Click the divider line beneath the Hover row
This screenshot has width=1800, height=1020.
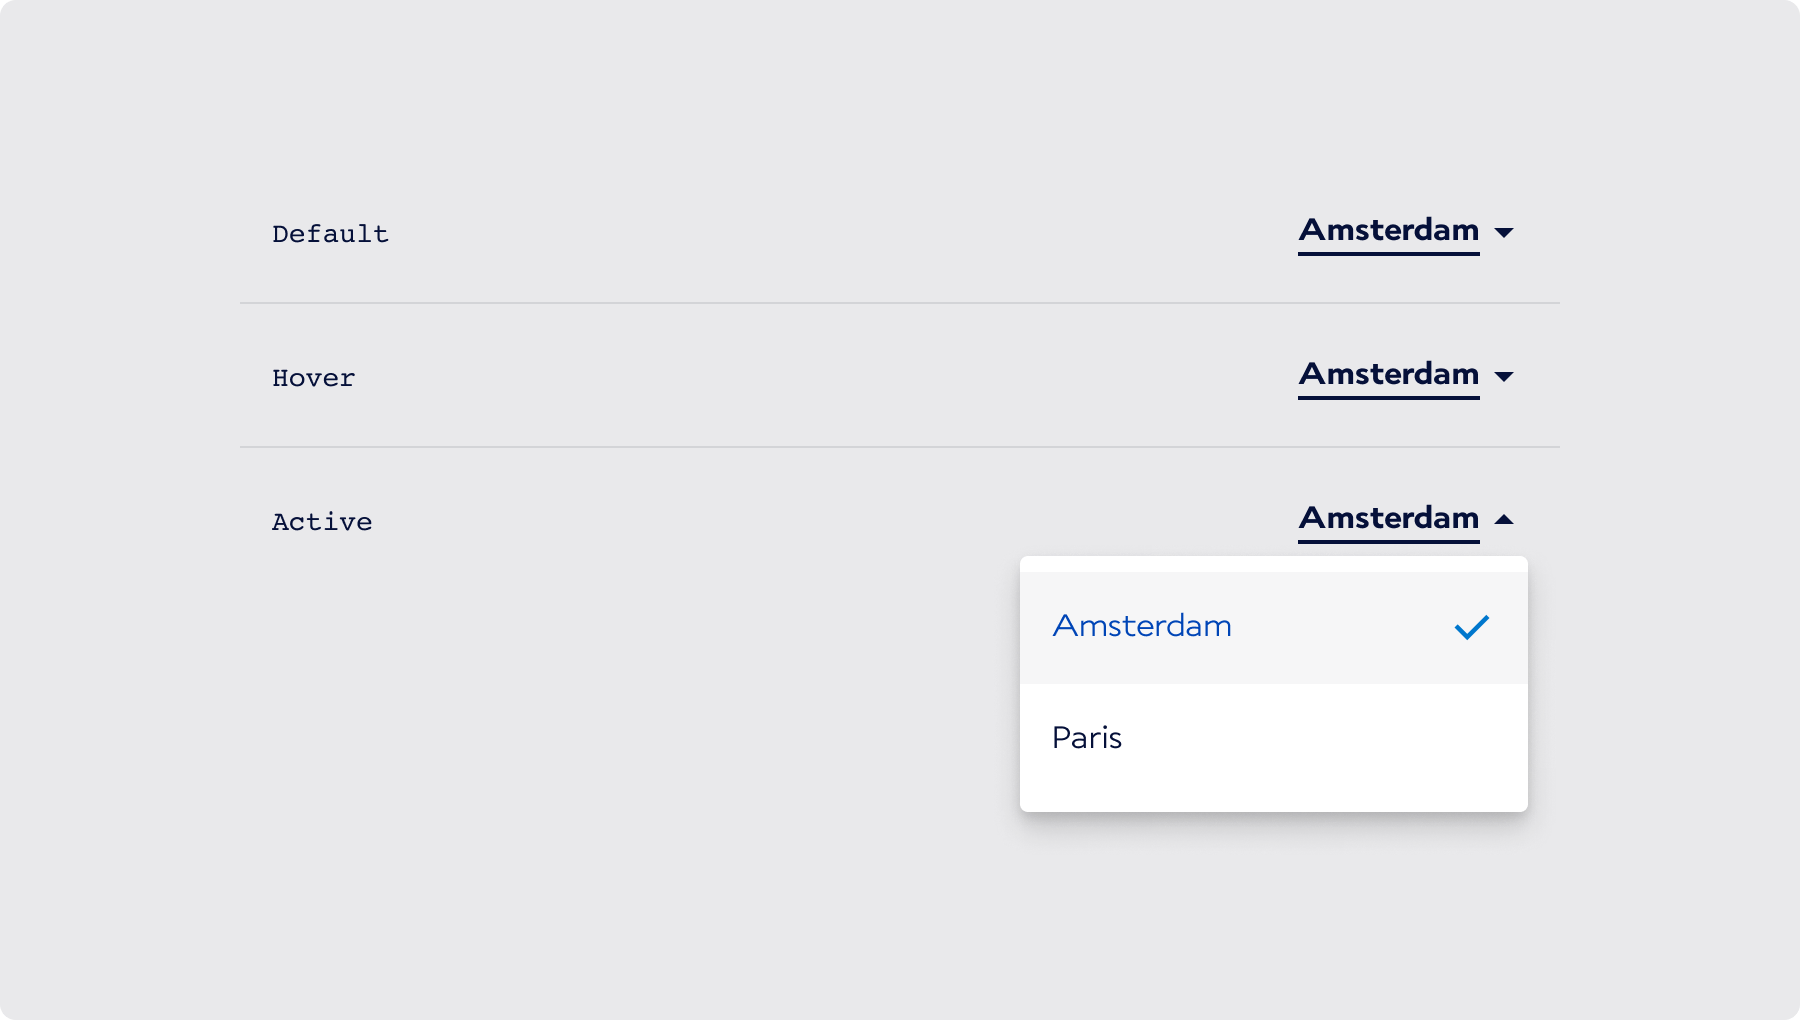900,447
